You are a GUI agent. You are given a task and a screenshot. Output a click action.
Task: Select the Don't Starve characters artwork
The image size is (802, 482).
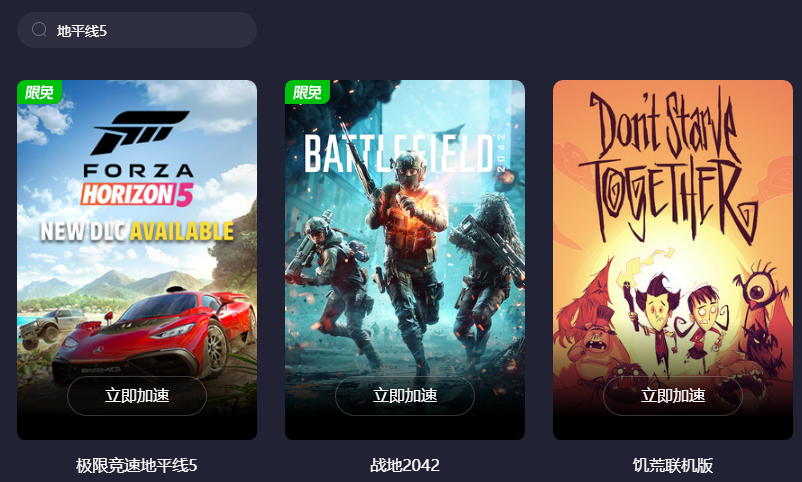(673, 322)
